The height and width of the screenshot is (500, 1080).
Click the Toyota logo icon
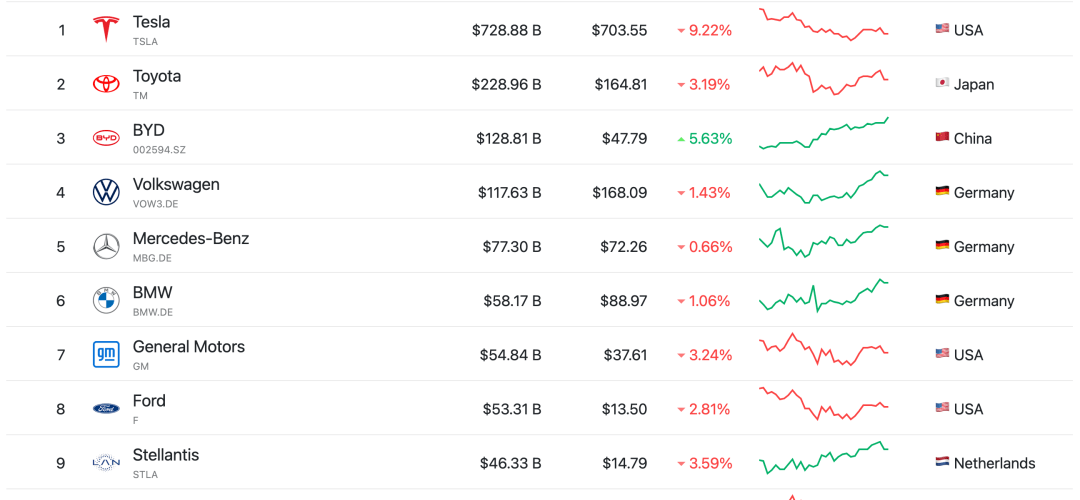[x=106, y=84]
